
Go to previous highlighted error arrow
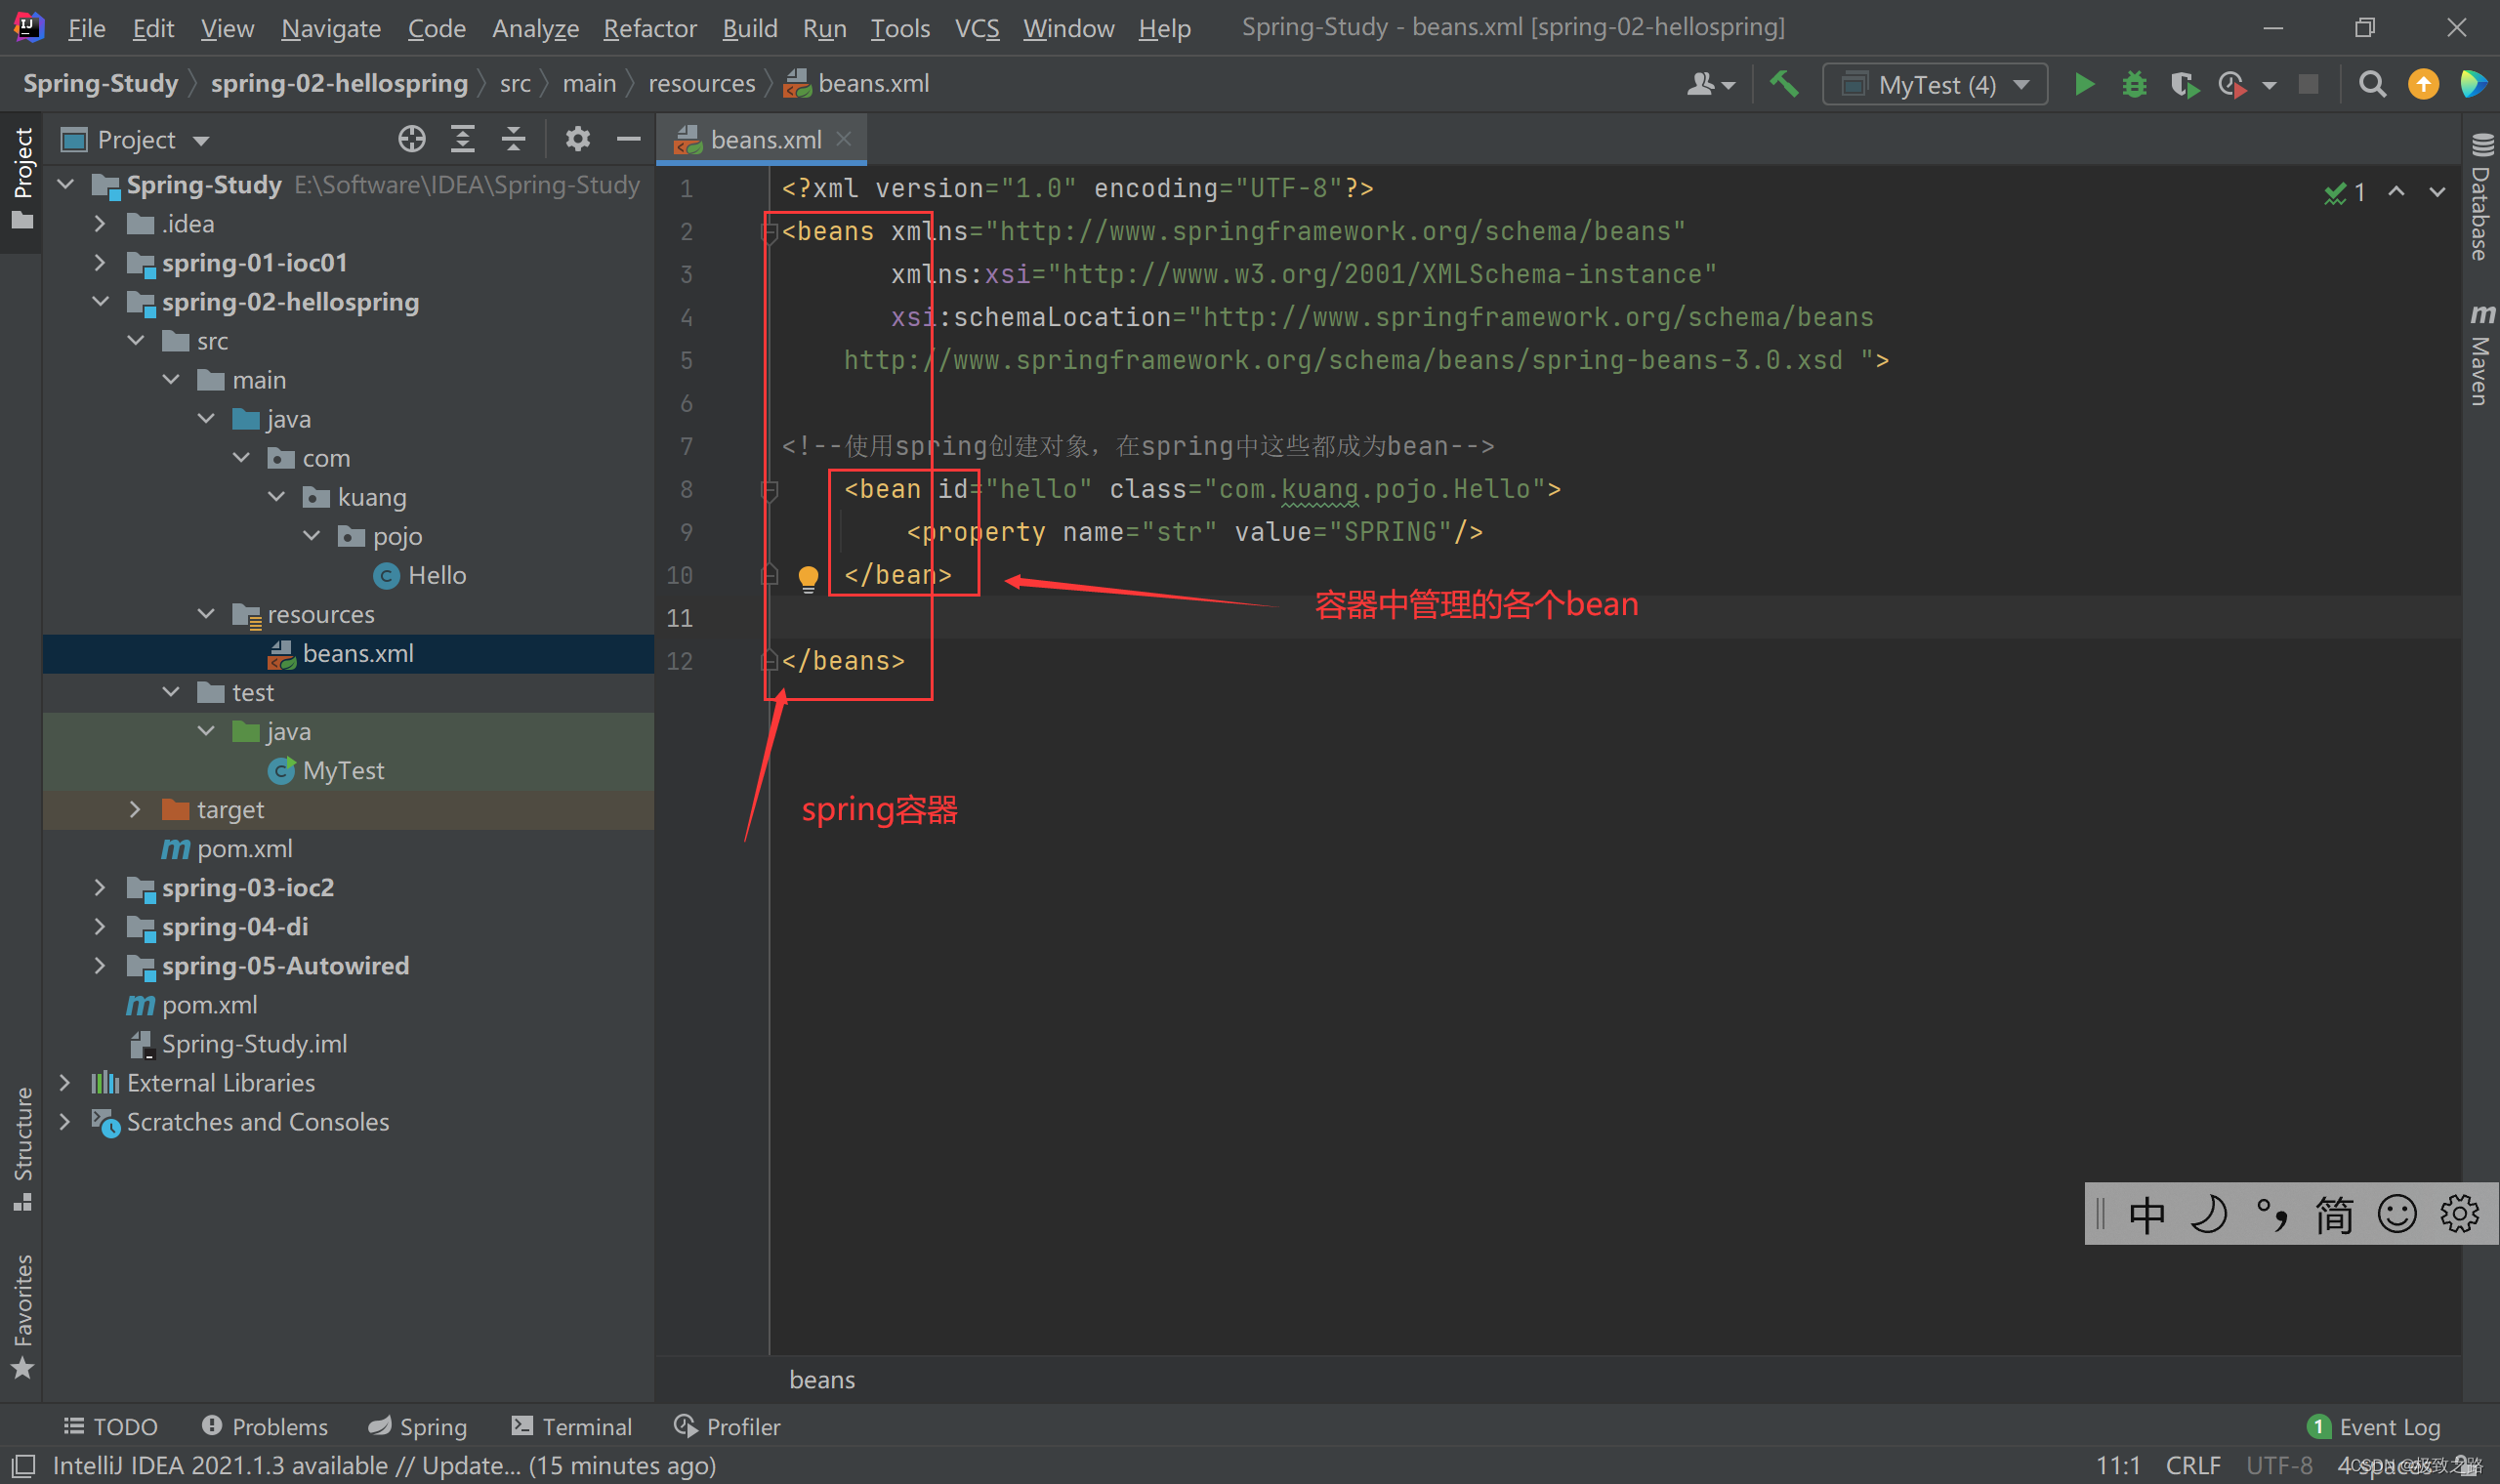tap(2396, 191)
